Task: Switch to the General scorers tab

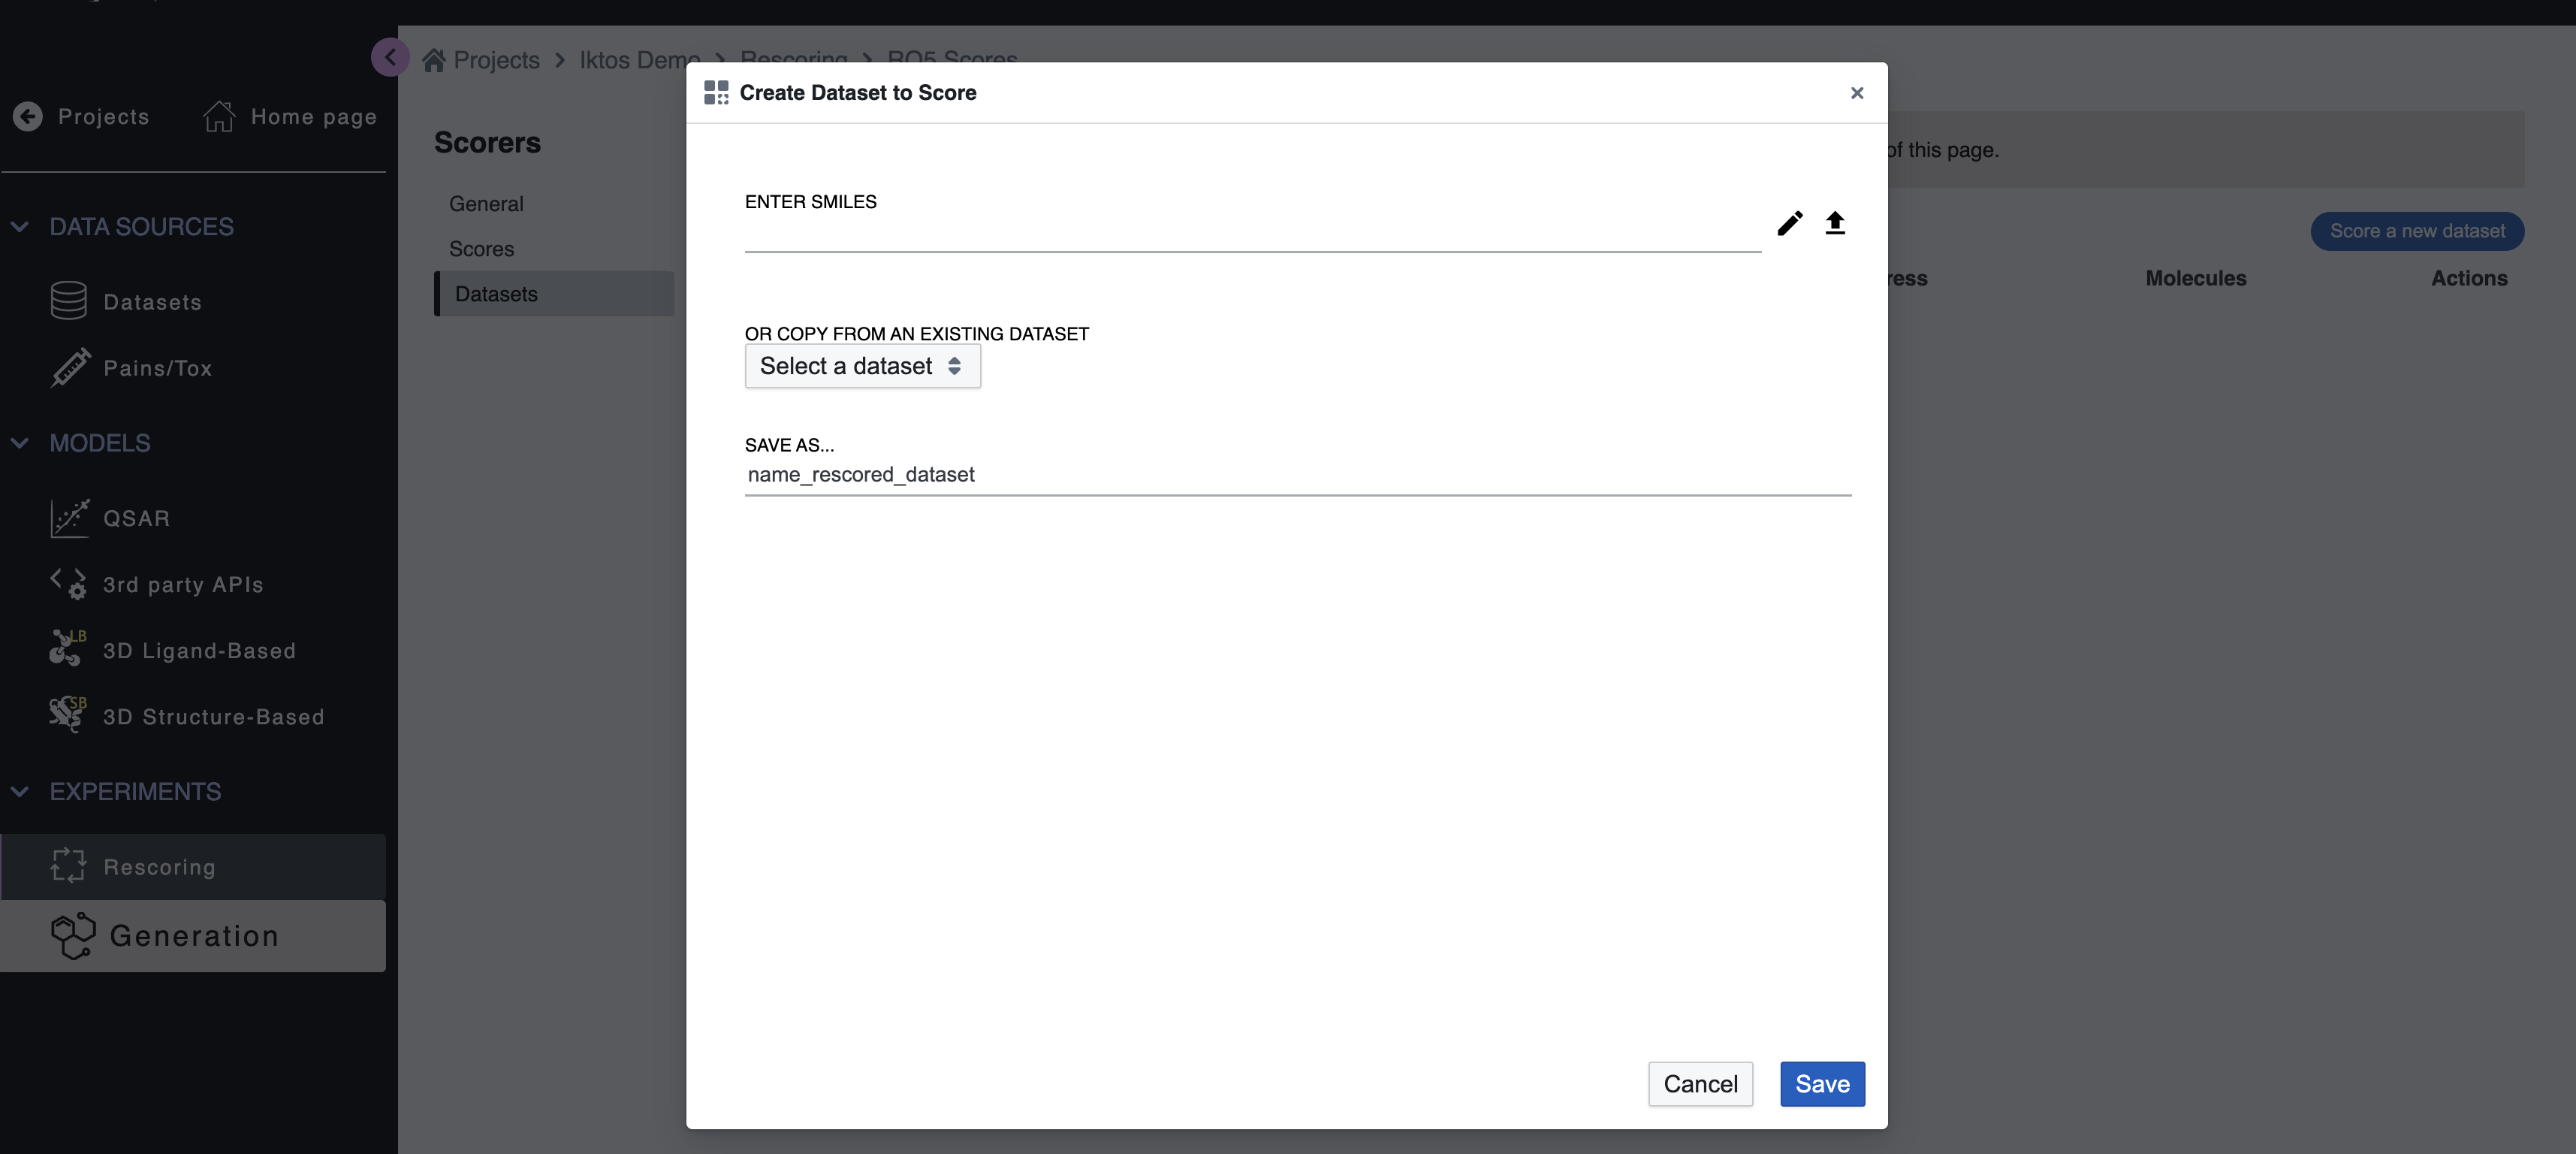Action: [486, 203]
